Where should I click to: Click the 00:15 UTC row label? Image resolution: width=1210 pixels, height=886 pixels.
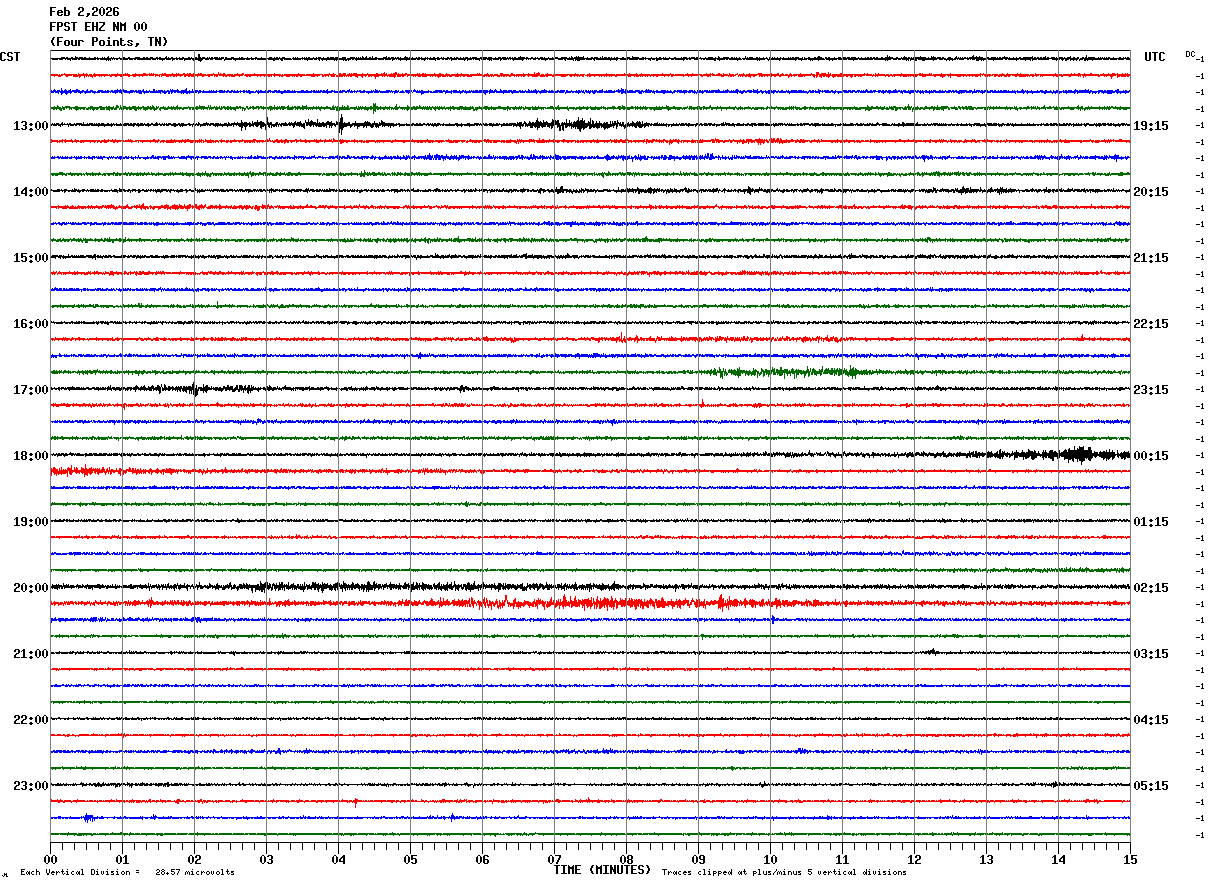click(1150, 456)
